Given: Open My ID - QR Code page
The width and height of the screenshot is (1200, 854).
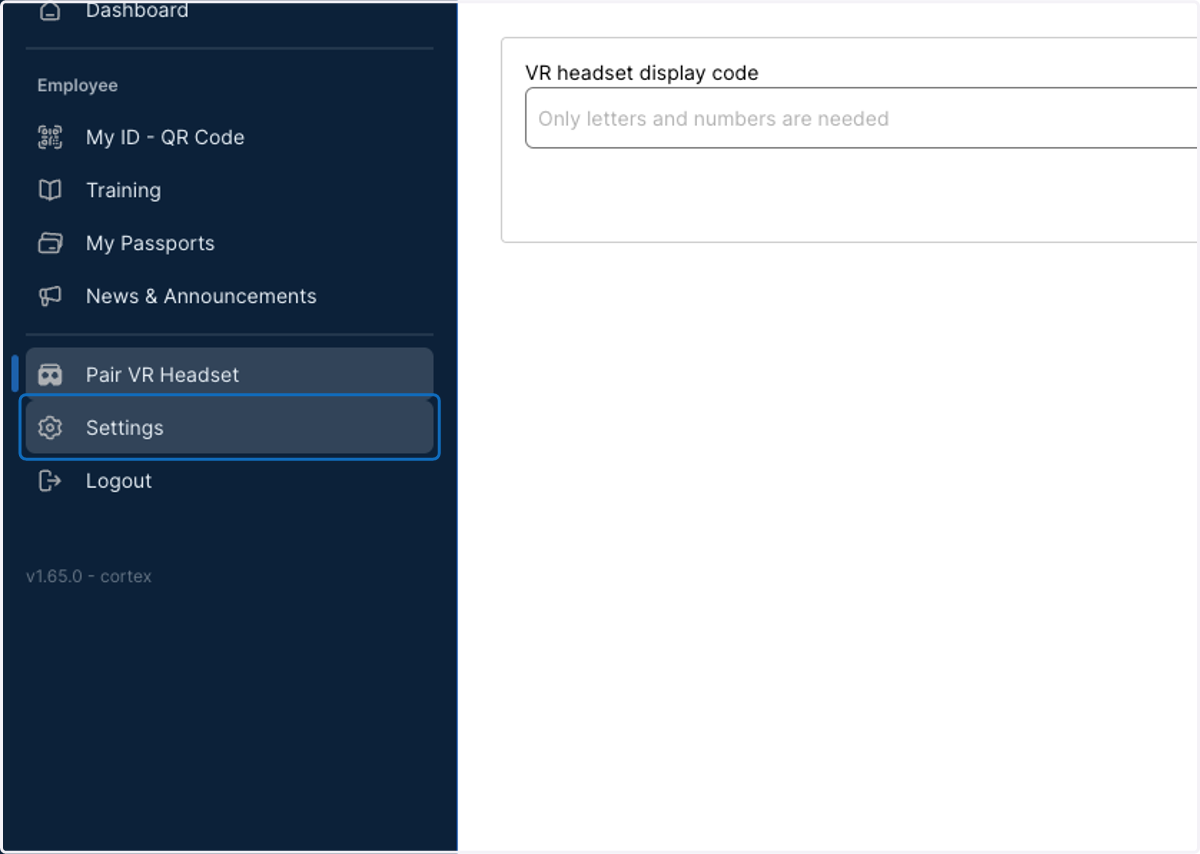Looking at the screenshot, I should (x=230, y=137).
